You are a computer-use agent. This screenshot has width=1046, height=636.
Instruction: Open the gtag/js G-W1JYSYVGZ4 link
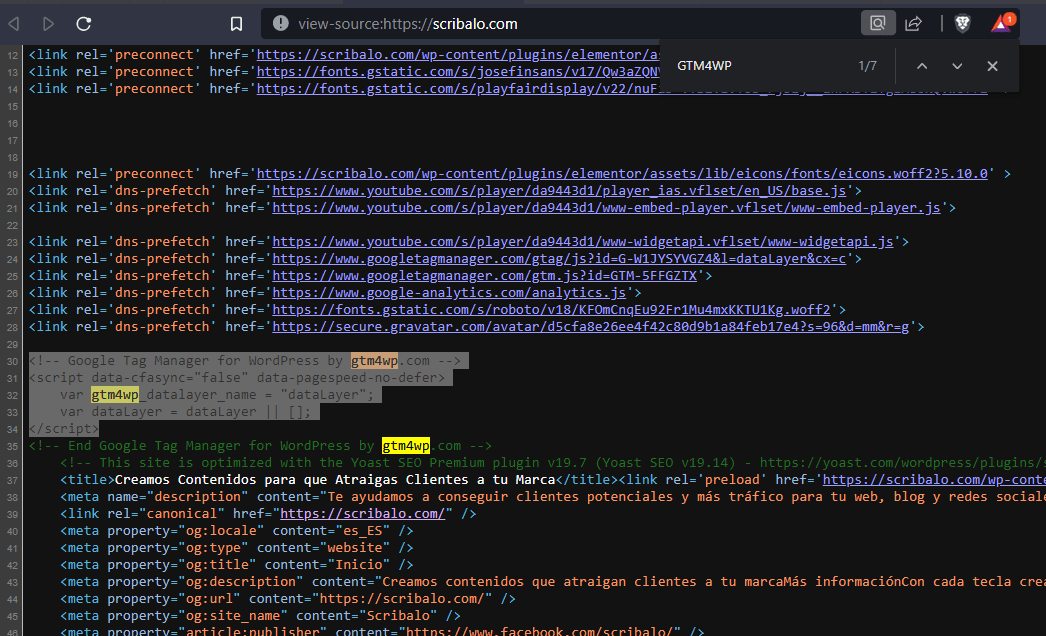tap(559, 259)
